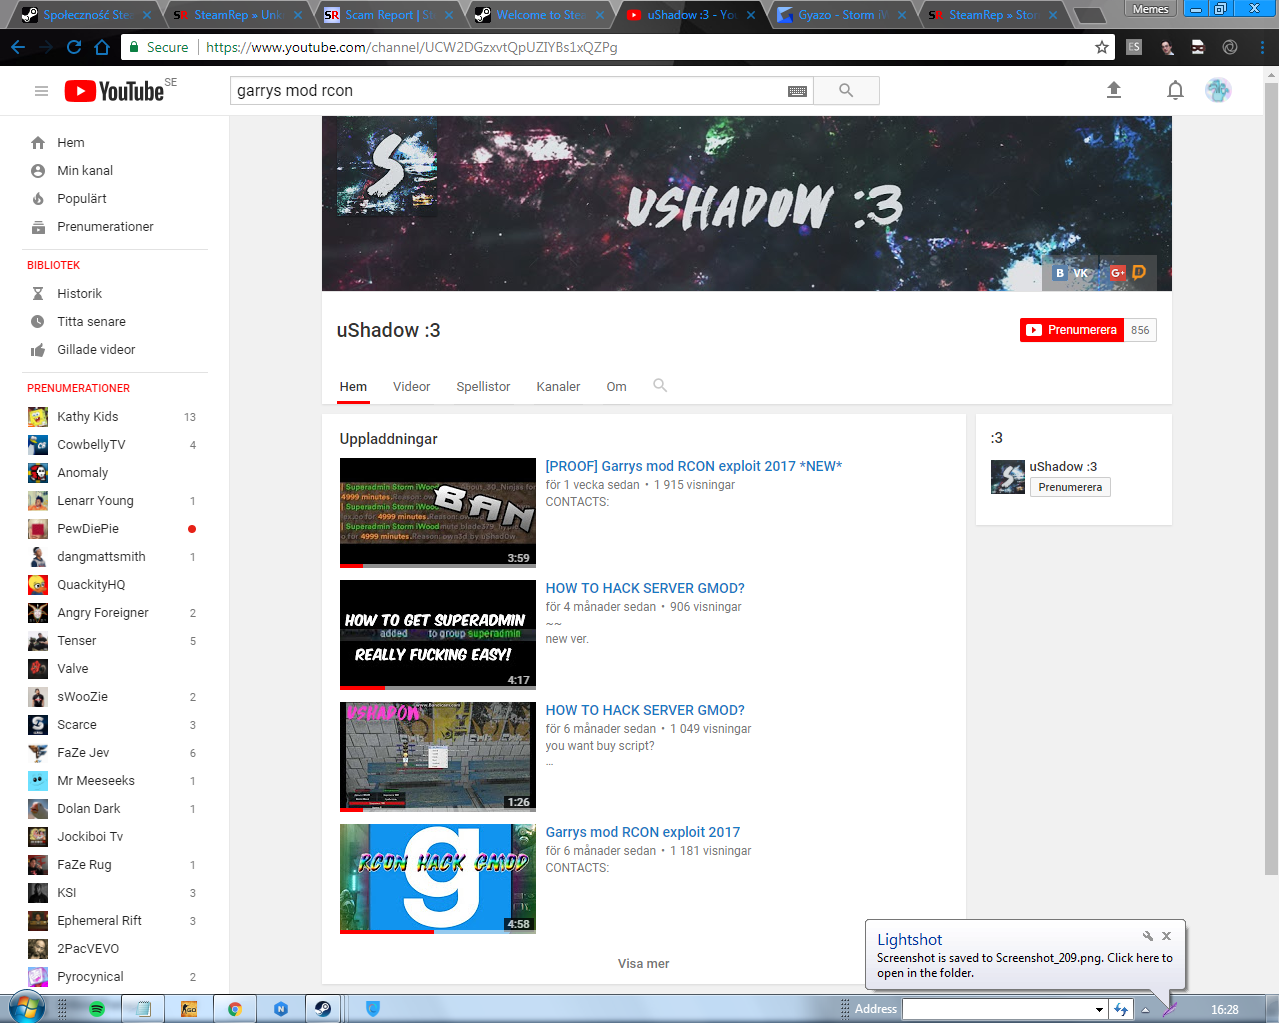Switch to the Om tab
Viewport: 1279px width, 1023px height.
point(616,387)
